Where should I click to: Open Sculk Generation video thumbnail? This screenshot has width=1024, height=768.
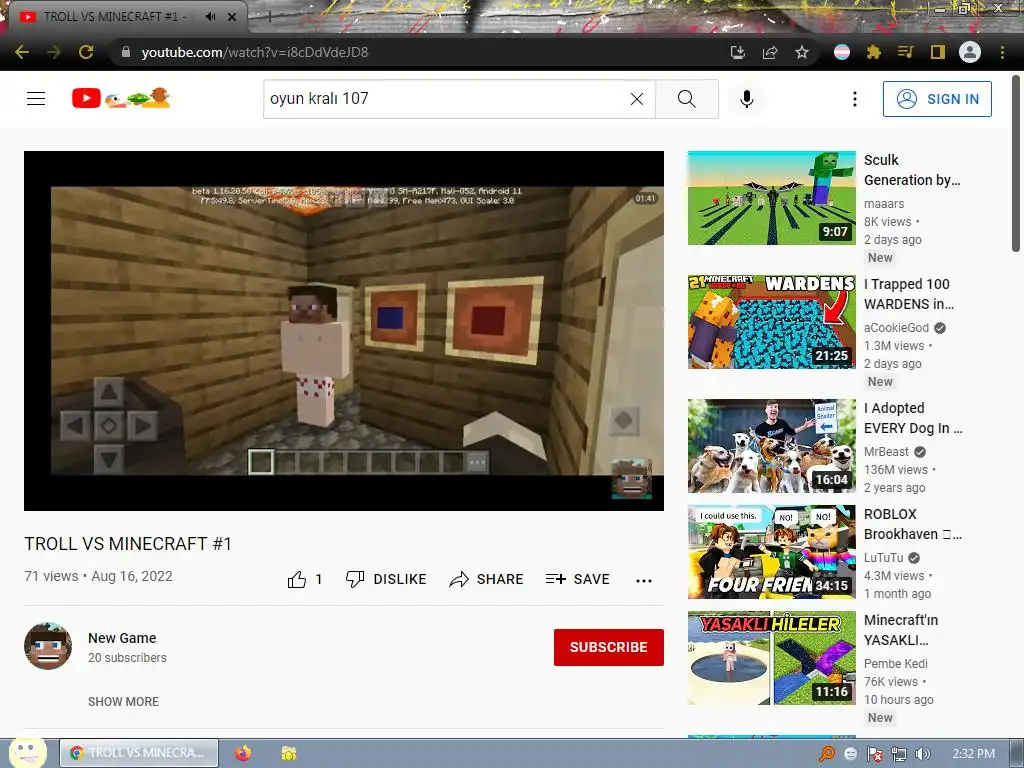point(771,198)
